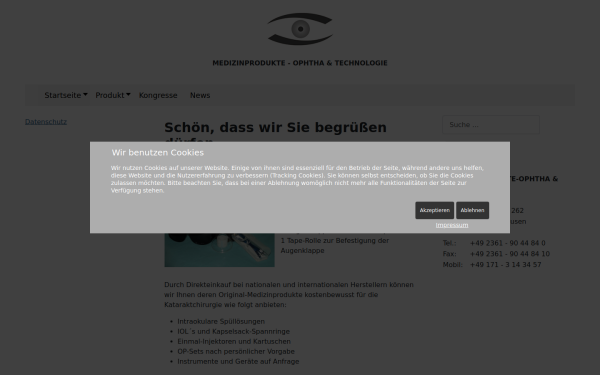Click the Mobil number +49 171 - 3 14 34 57

pos(505,264)
